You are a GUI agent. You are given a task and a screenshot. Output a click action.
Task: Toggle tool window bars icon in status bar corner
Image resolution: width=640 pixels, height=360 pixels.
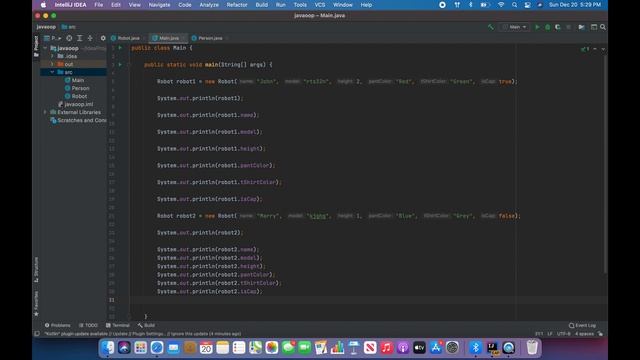pos(37,333)
